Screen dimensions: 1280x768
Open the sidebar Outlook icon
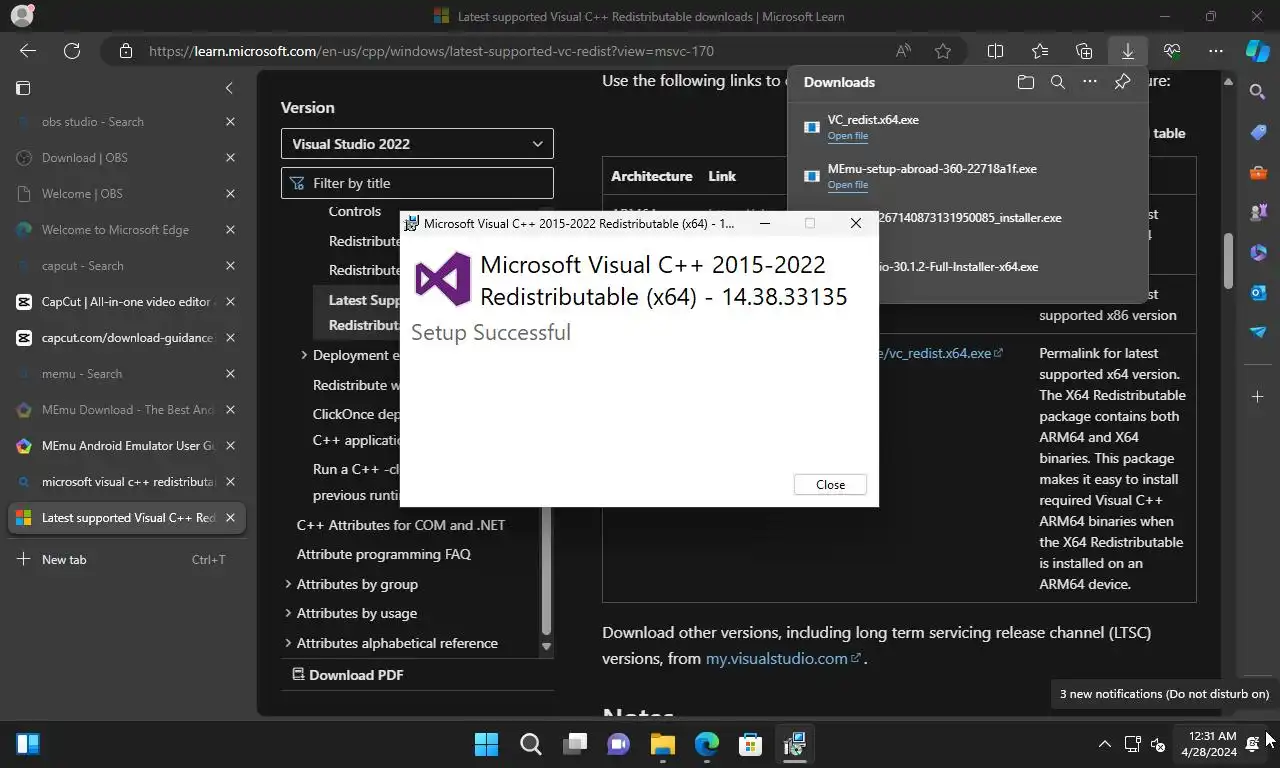coord(1258,292)
